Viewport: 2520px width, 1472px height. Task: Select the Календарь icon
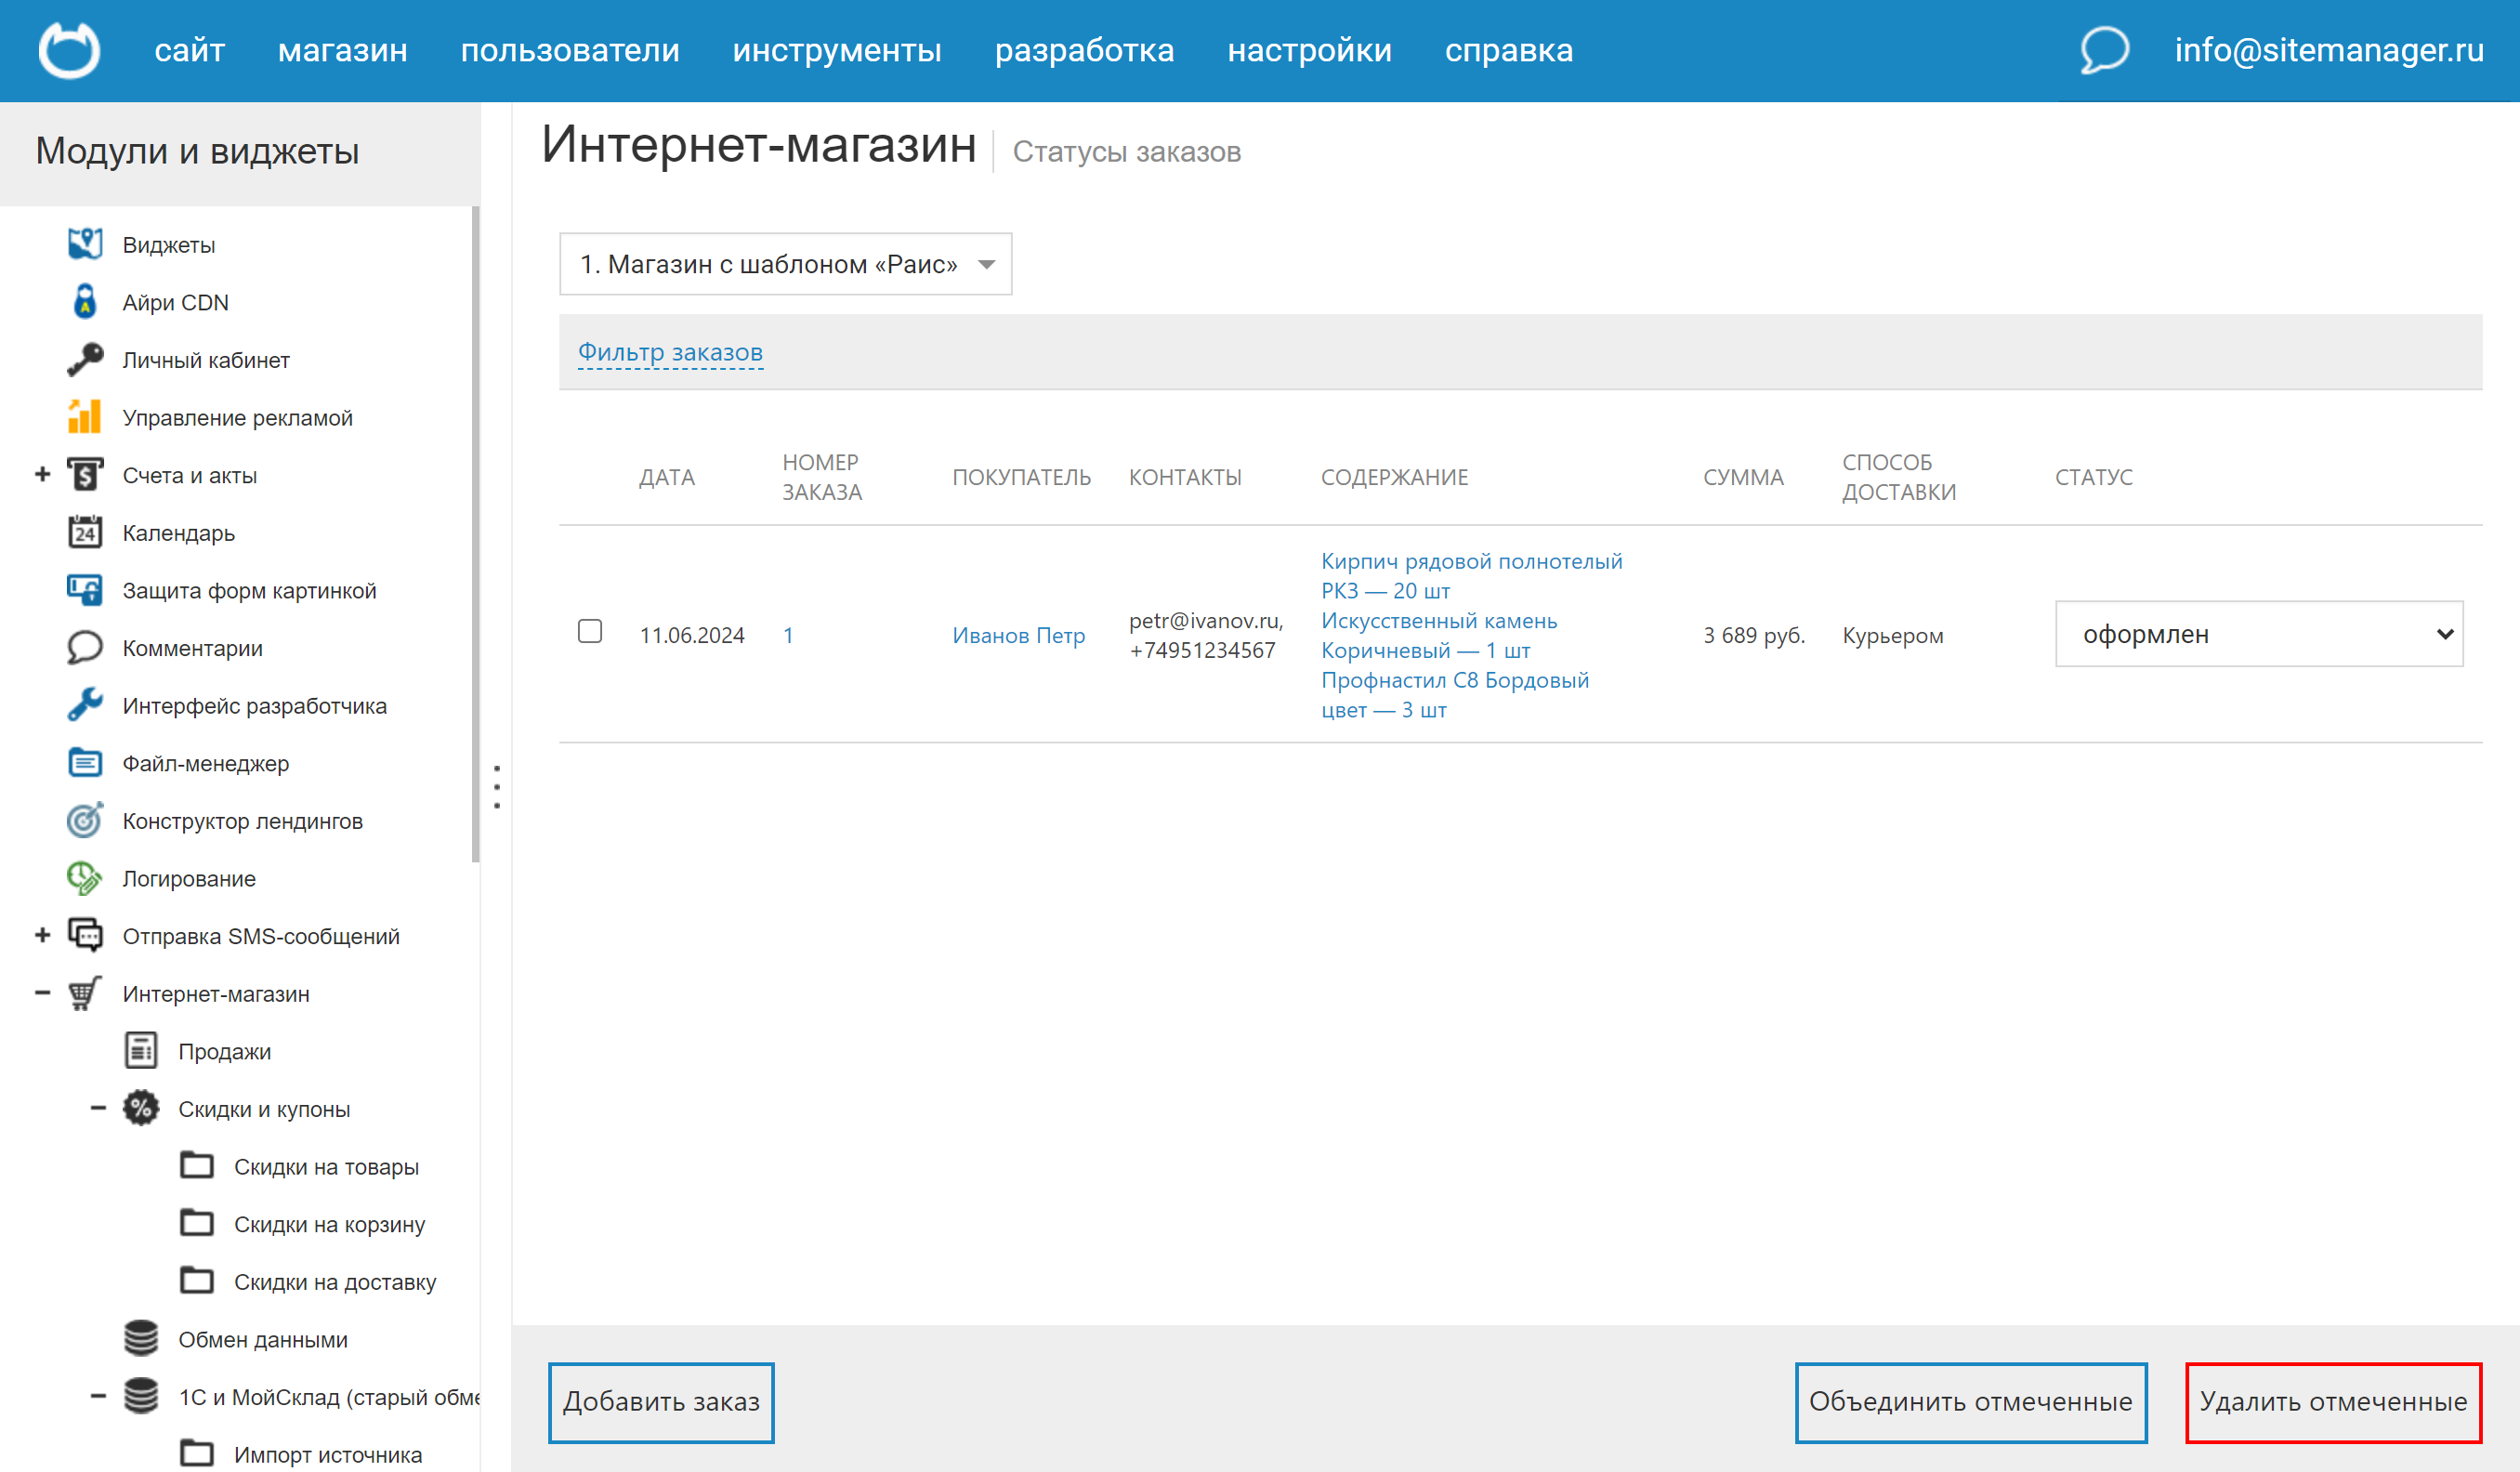[x=85, y=532]
